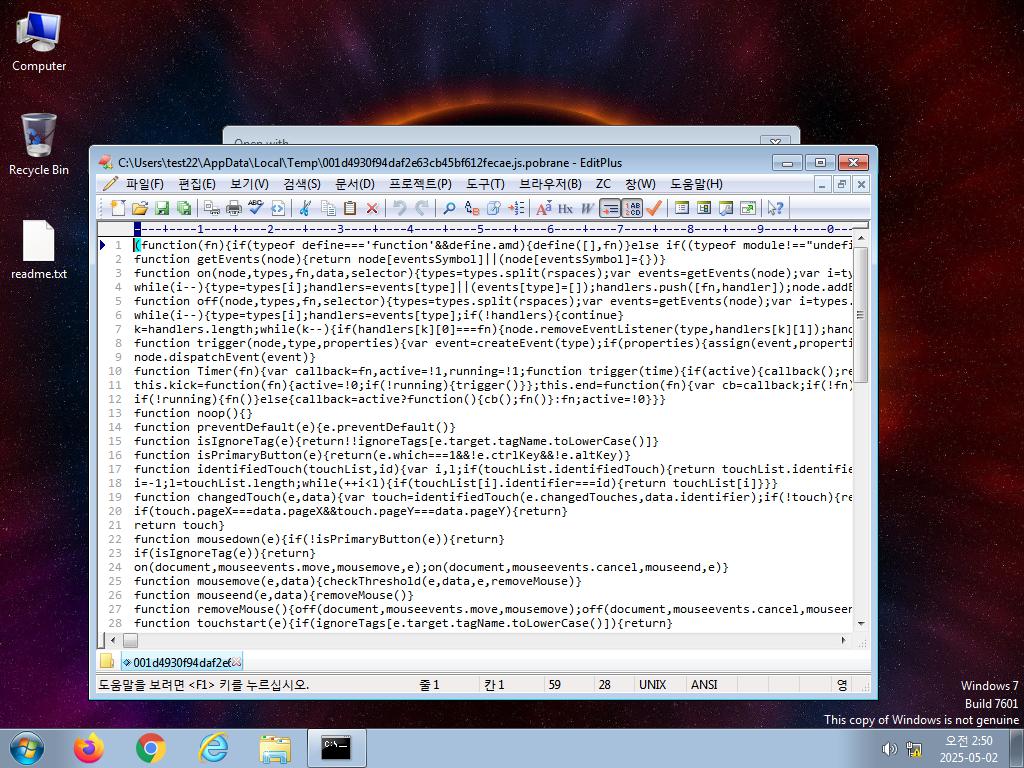This screenshot has width=1024, height=768.
Task: Click the horizontal scrollbar thumb
Action: pos(131,641)
